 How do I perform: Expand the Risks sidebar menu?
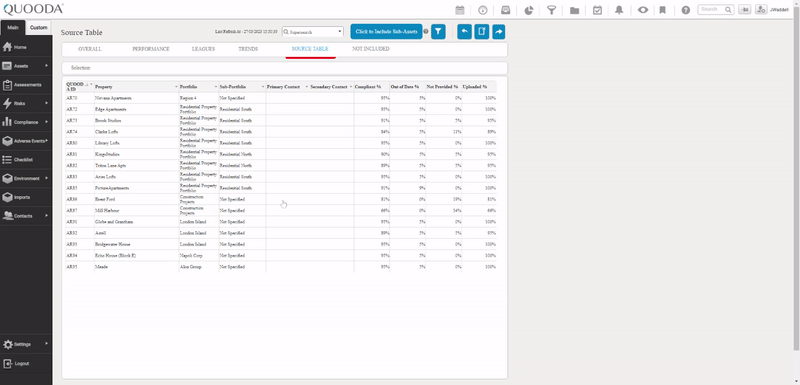tap(26, 104)
